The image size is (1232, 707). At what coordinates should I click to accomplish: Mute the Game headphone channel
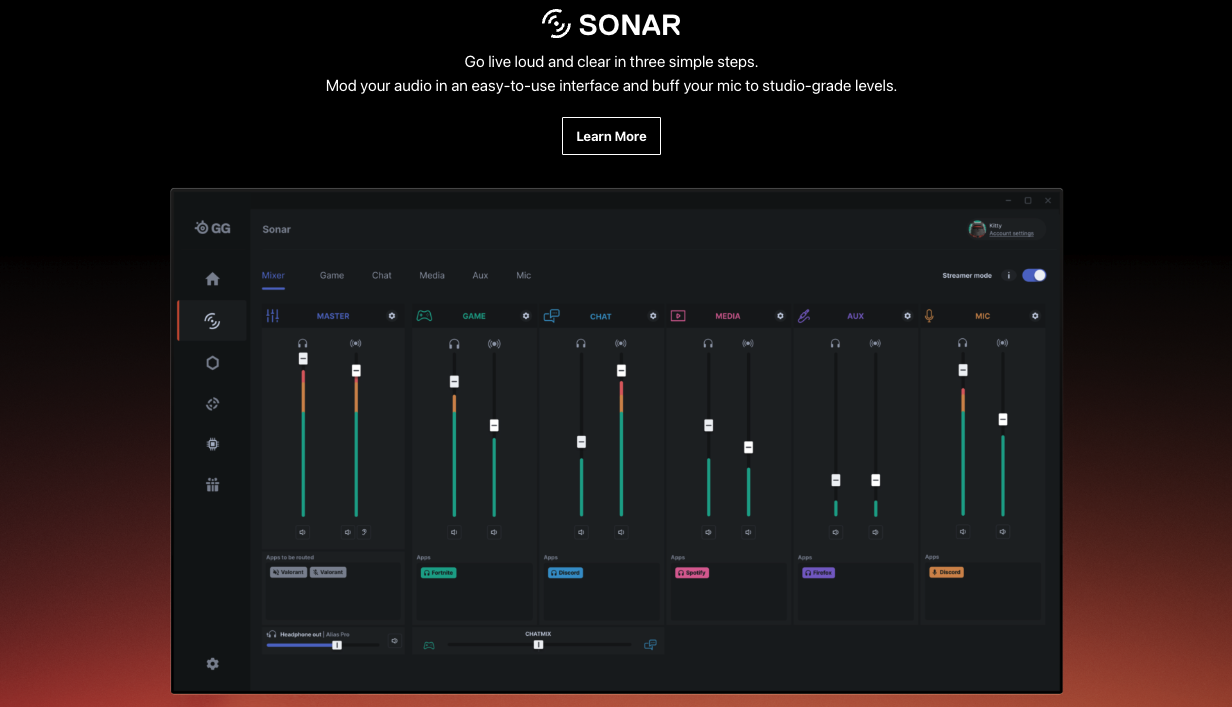click(x=454, y=532)
